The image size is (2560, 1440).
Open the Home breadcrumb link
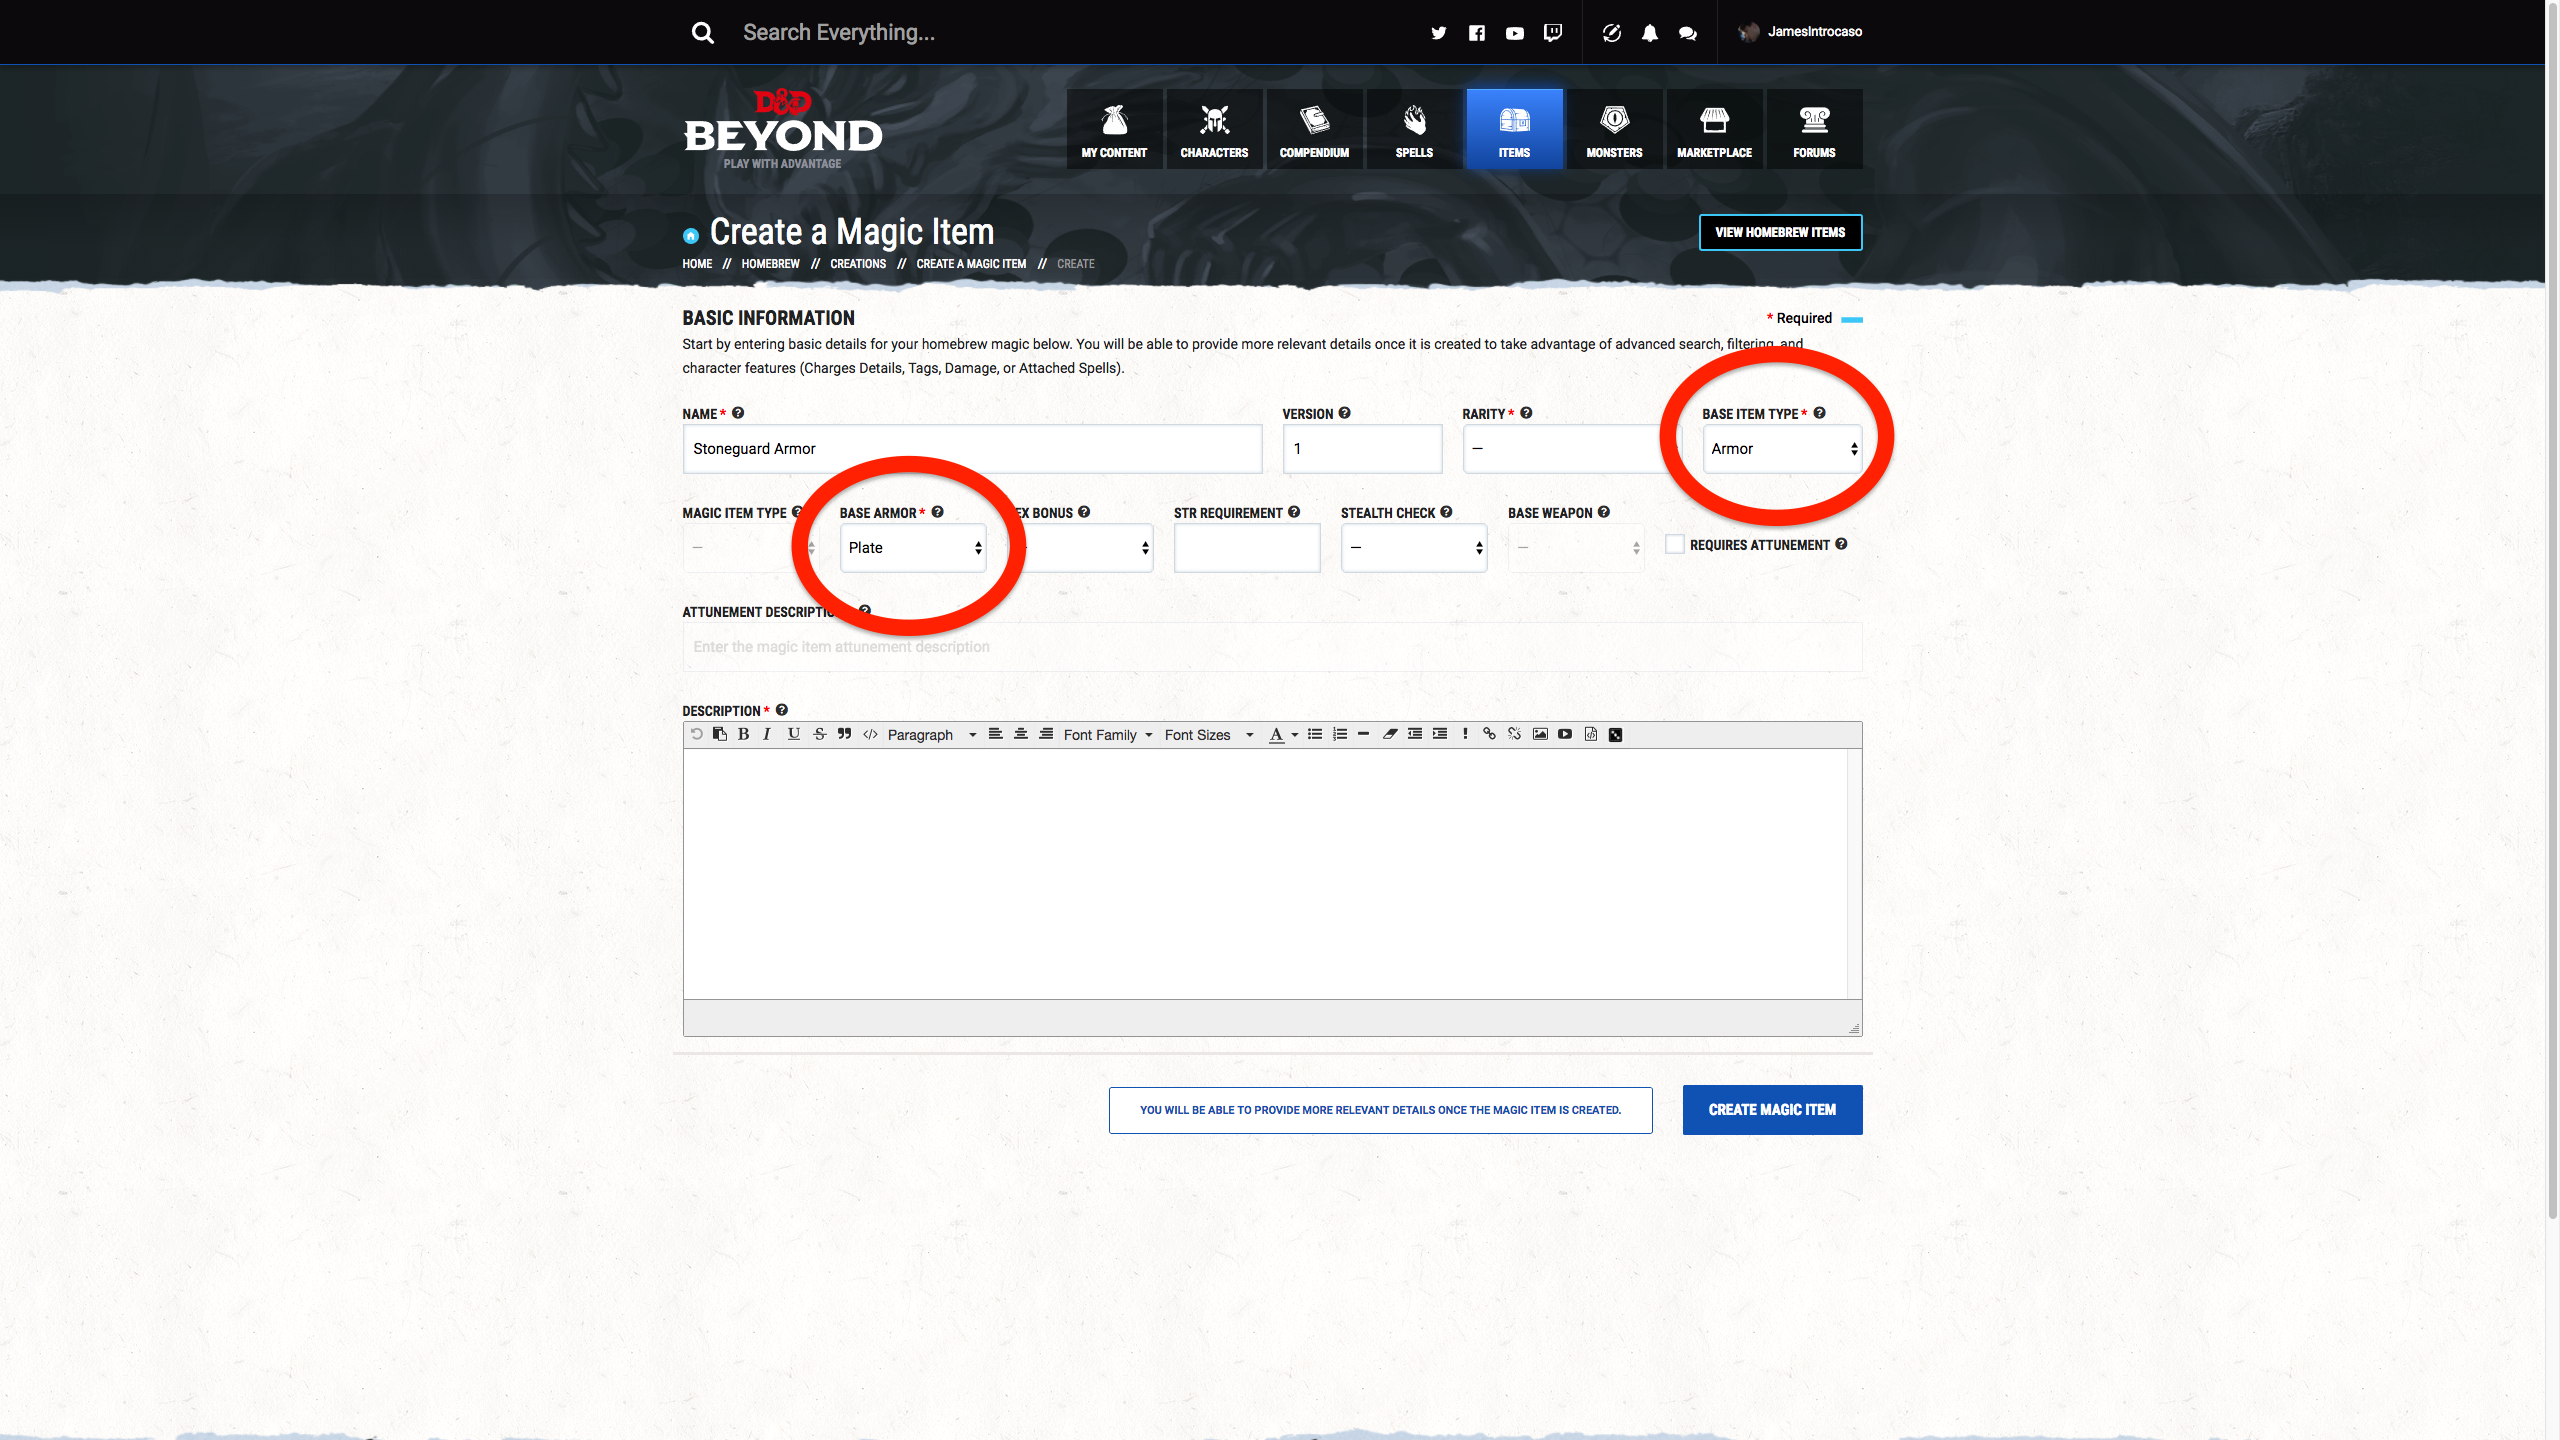click(x=697, y=264)
